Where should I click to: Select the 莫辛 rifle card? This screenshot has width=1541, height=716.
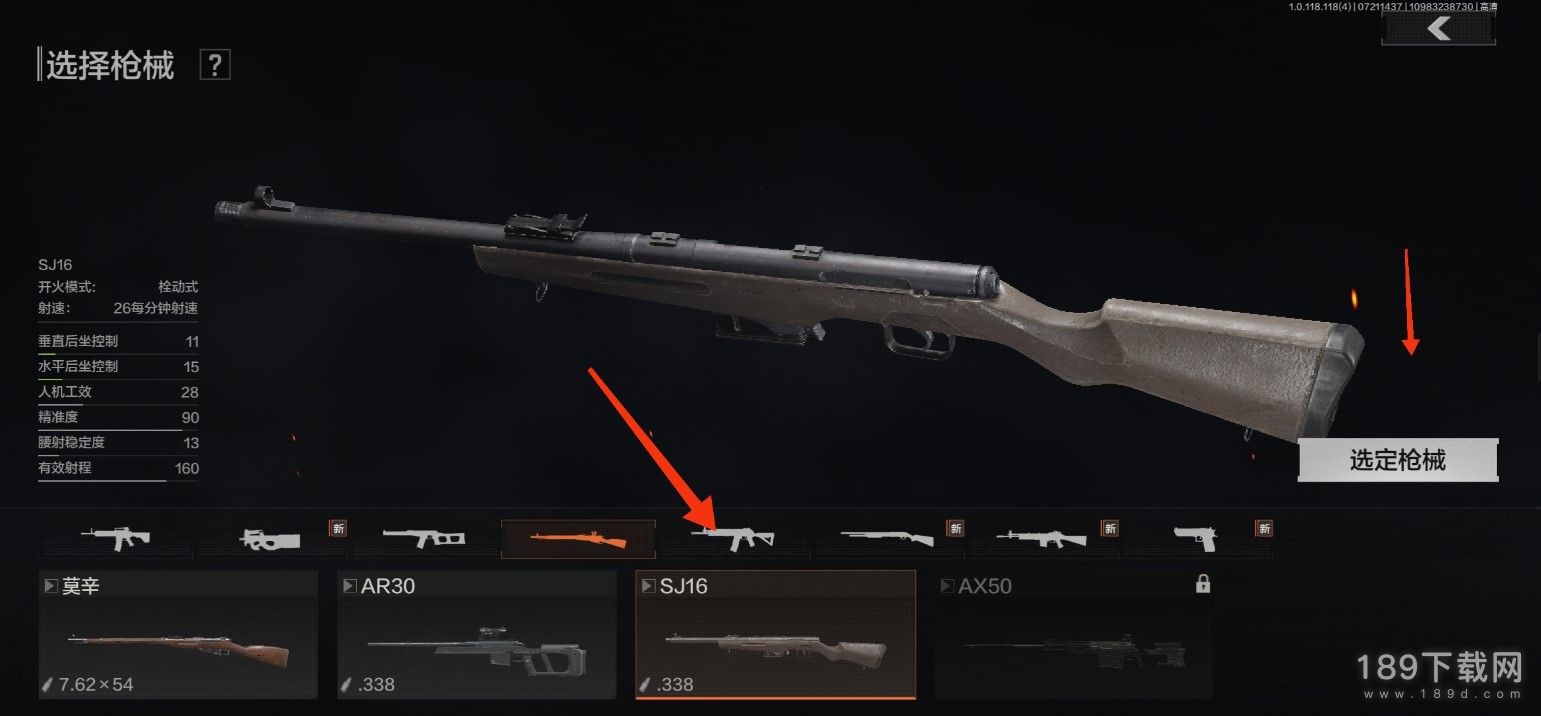pyautogui.click(x=178, y=634)
